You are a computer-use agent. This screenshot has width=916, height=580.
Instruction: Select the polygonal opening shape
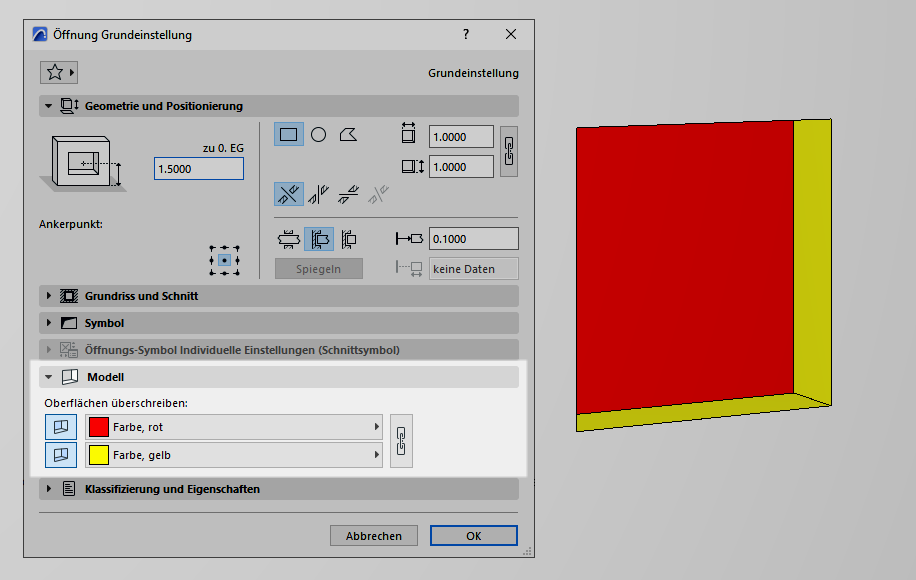[348, 135]
